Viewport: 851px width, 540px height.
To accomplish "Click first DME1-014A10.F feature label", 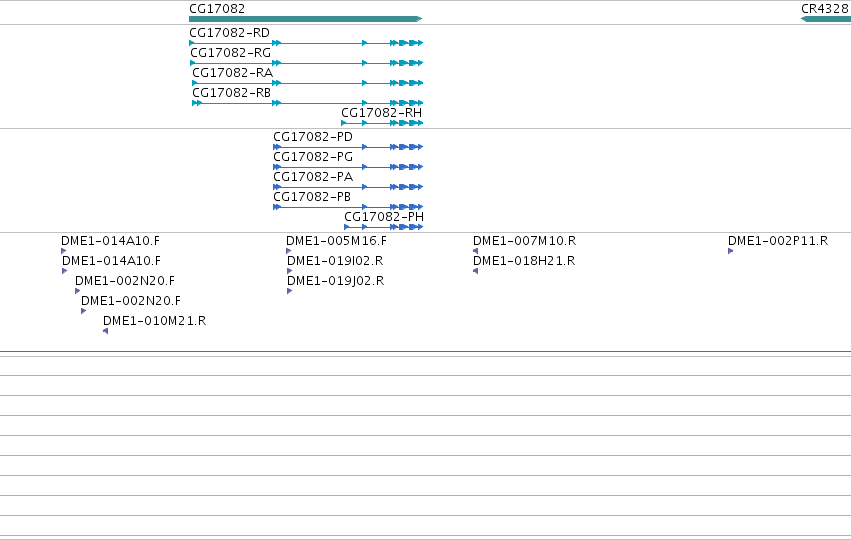I will click(x=111, y=241).
